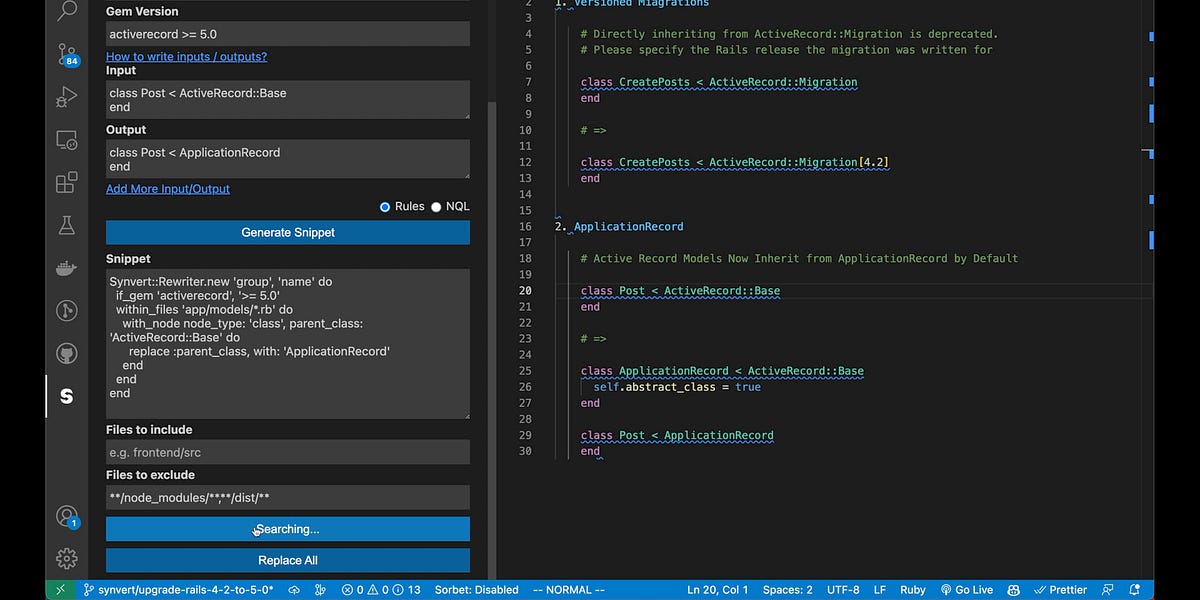Open the Source Control view showing 84 changes
Screen dimensions: 1200x600
tap(66, 55)
